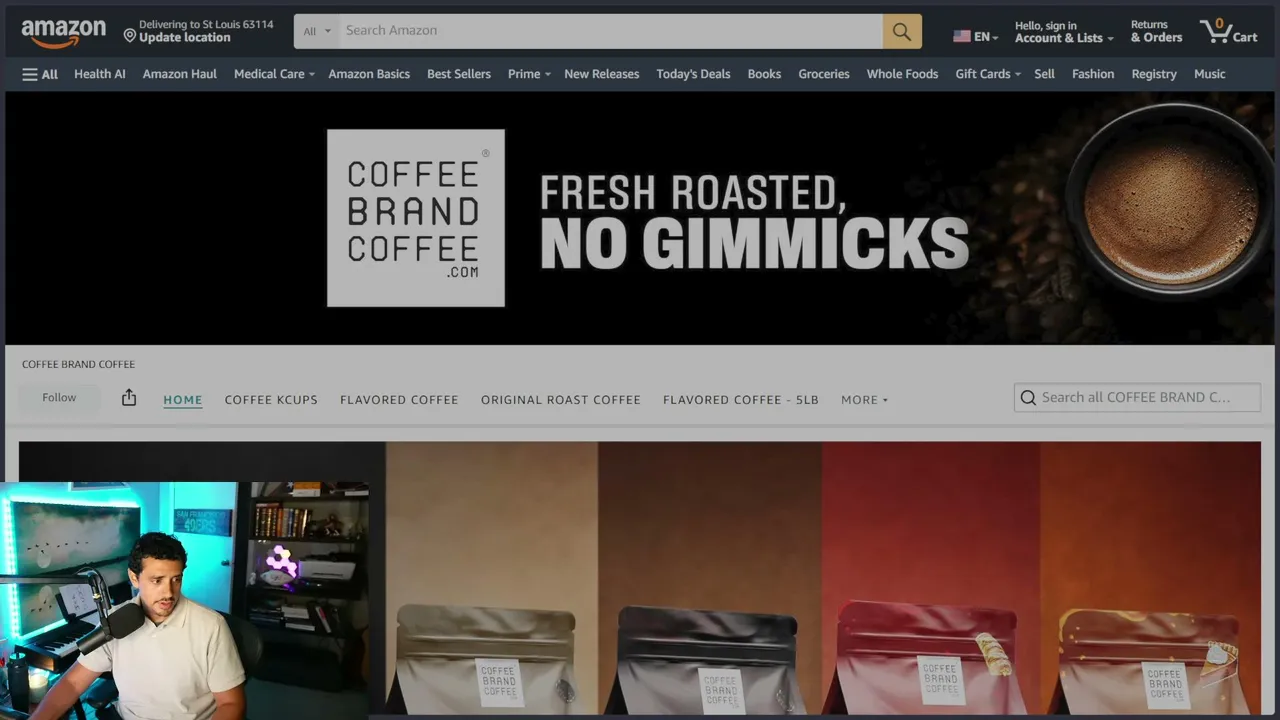The image size is (1280, 720).
Task: Go to Music
Action: (x=1209, y=74)
